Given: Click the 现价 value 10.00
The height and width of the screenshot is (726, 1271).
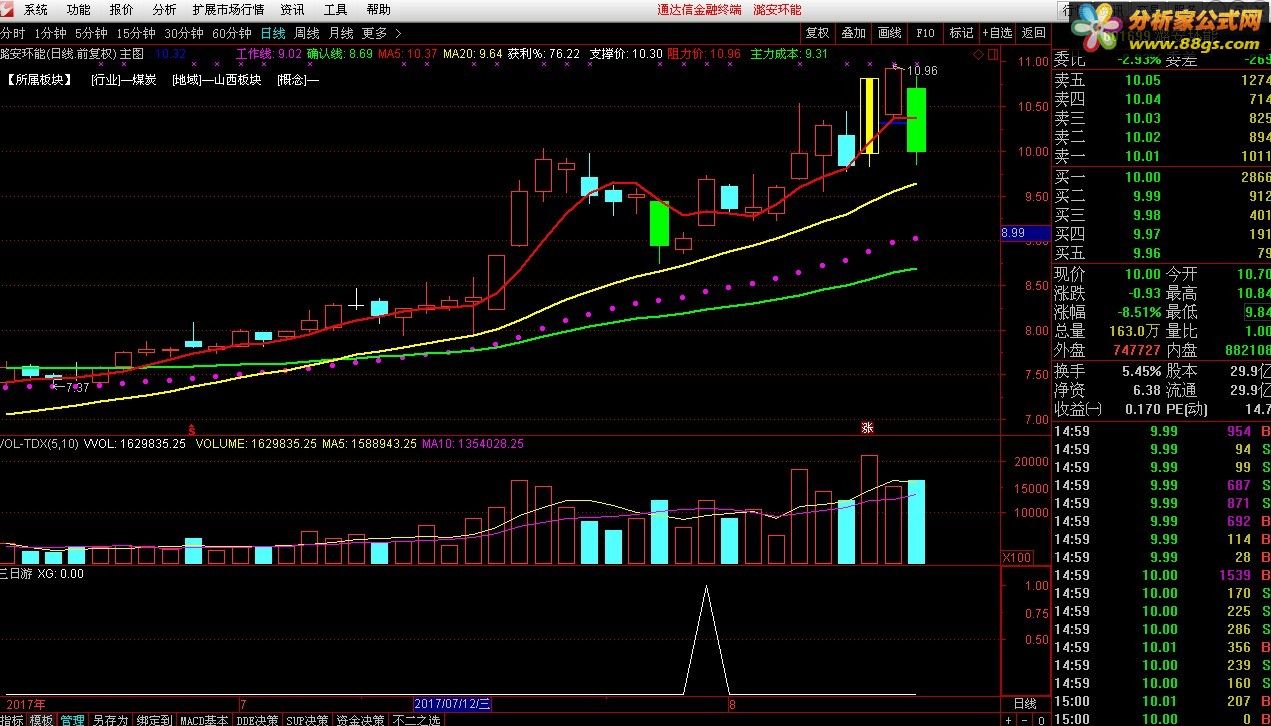Looking at the screenshot, I should [x=1143, y=274].
